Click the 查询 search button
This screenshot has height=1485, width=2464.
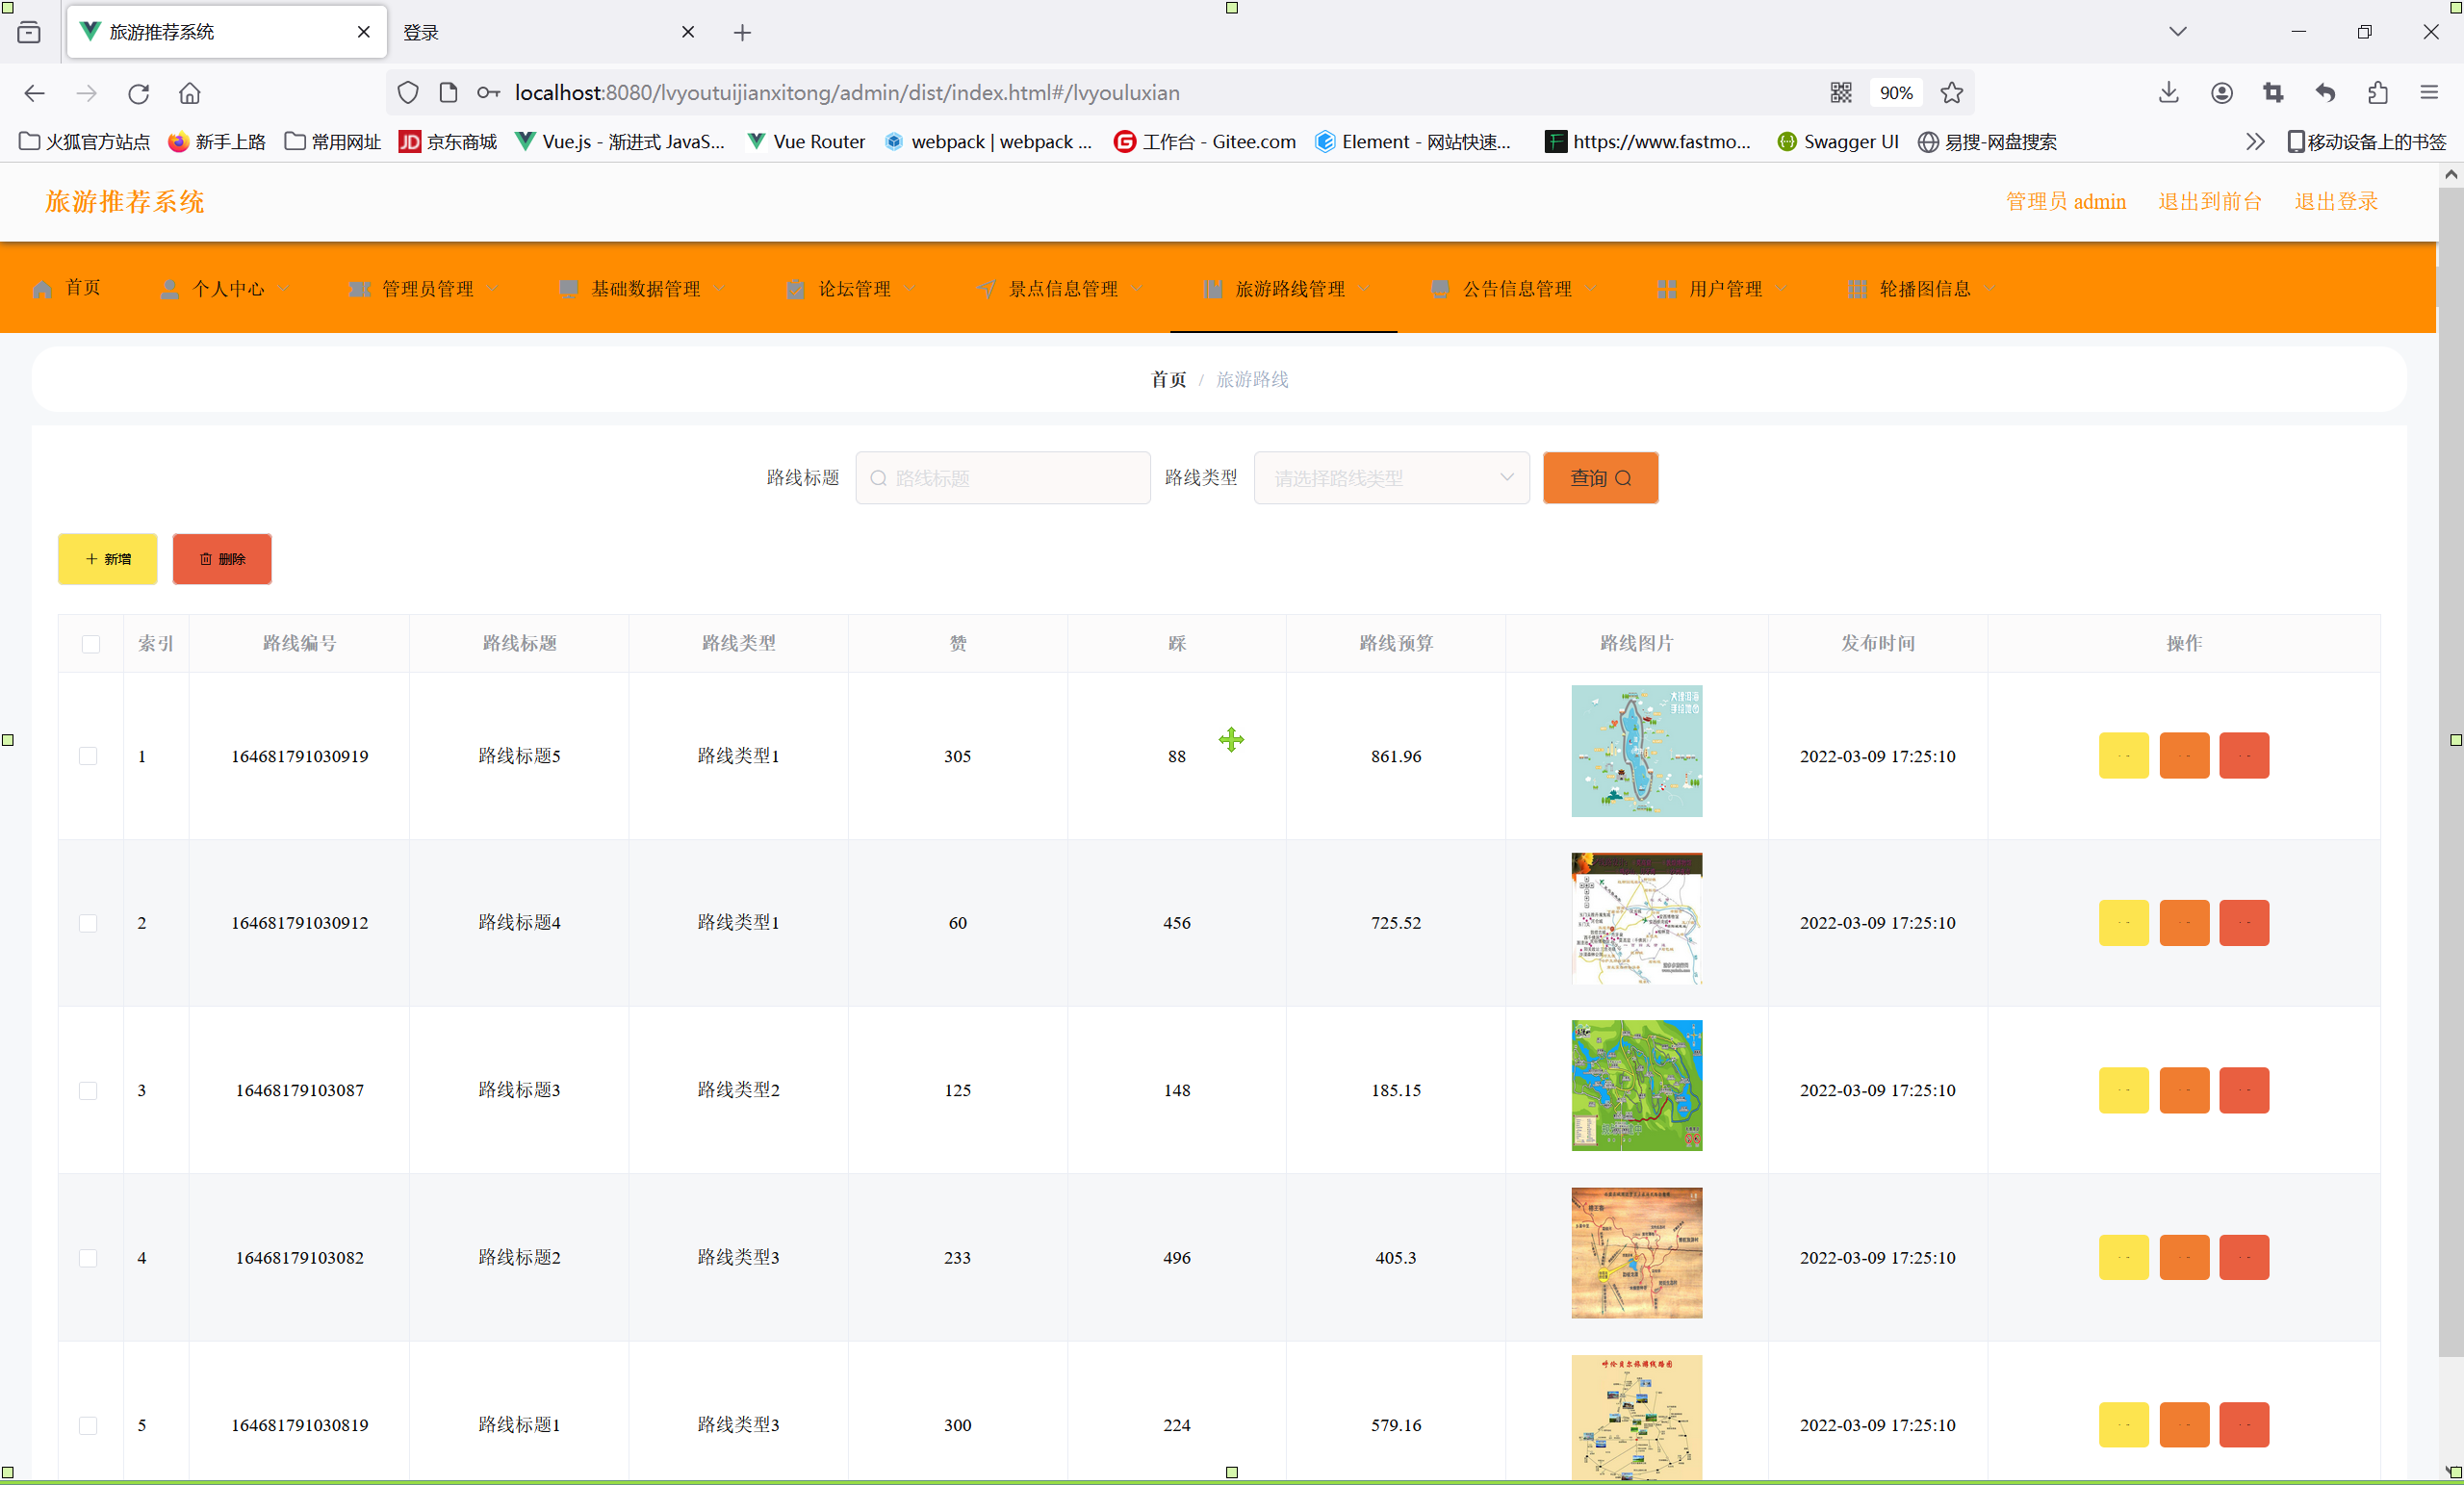point(1600,478)
